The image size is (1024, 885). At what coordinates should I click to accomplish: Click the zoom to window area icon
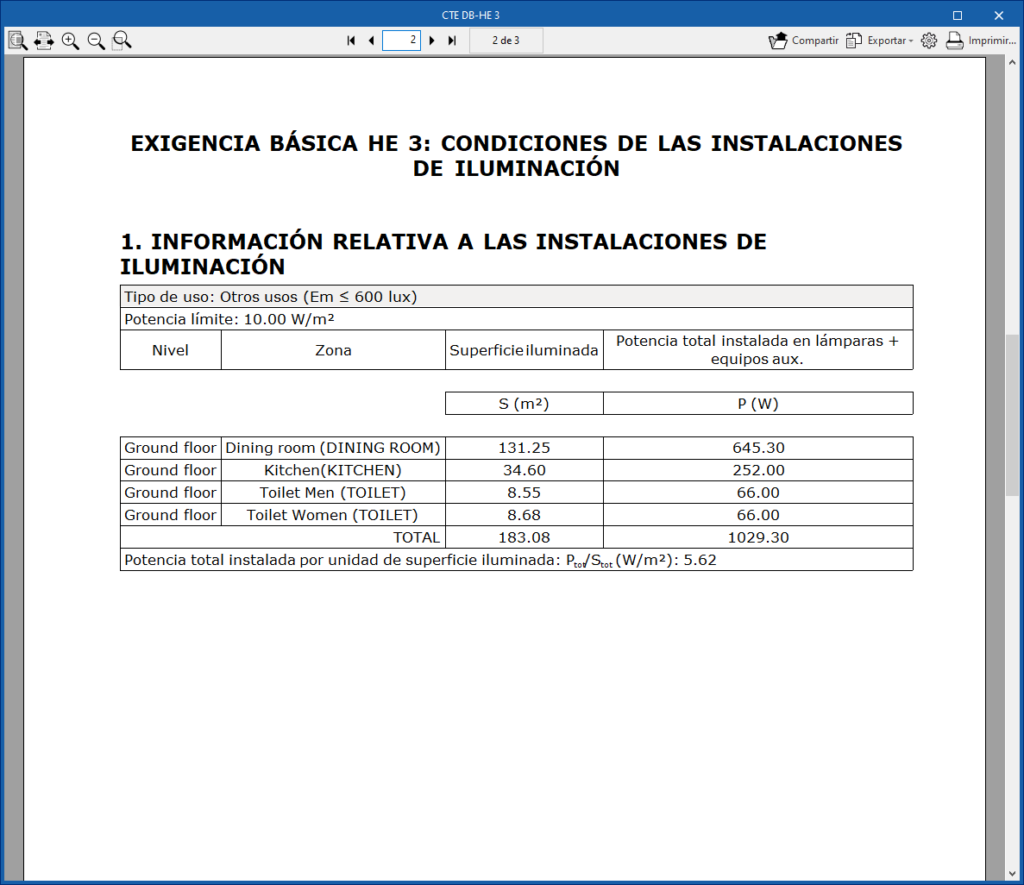click(x=121, y=40)
